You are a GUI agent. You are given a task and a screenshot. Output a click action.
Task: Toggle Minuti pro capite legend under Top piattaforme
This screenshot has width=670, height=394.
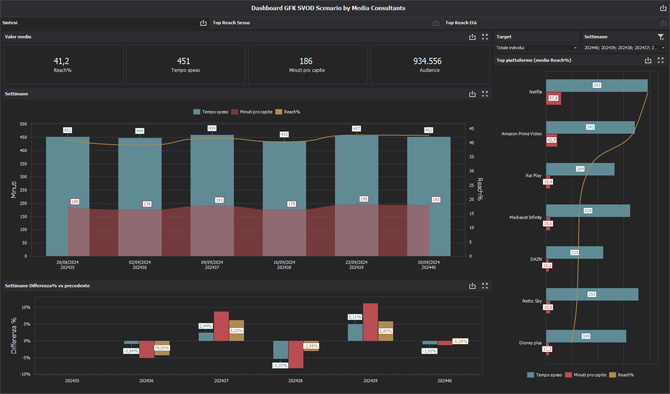(585, 375)
